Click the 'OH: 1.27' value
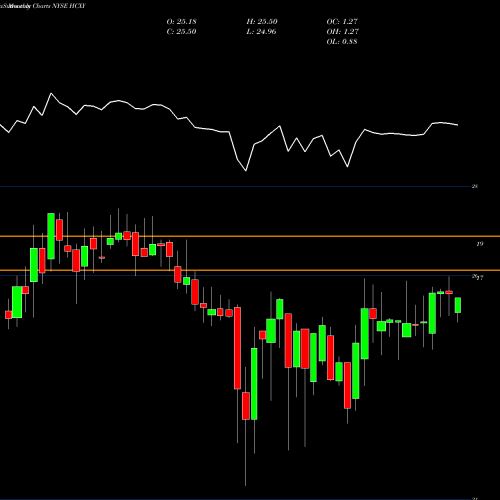Viewport: 500px width, 500px height. tap(343, 32)
